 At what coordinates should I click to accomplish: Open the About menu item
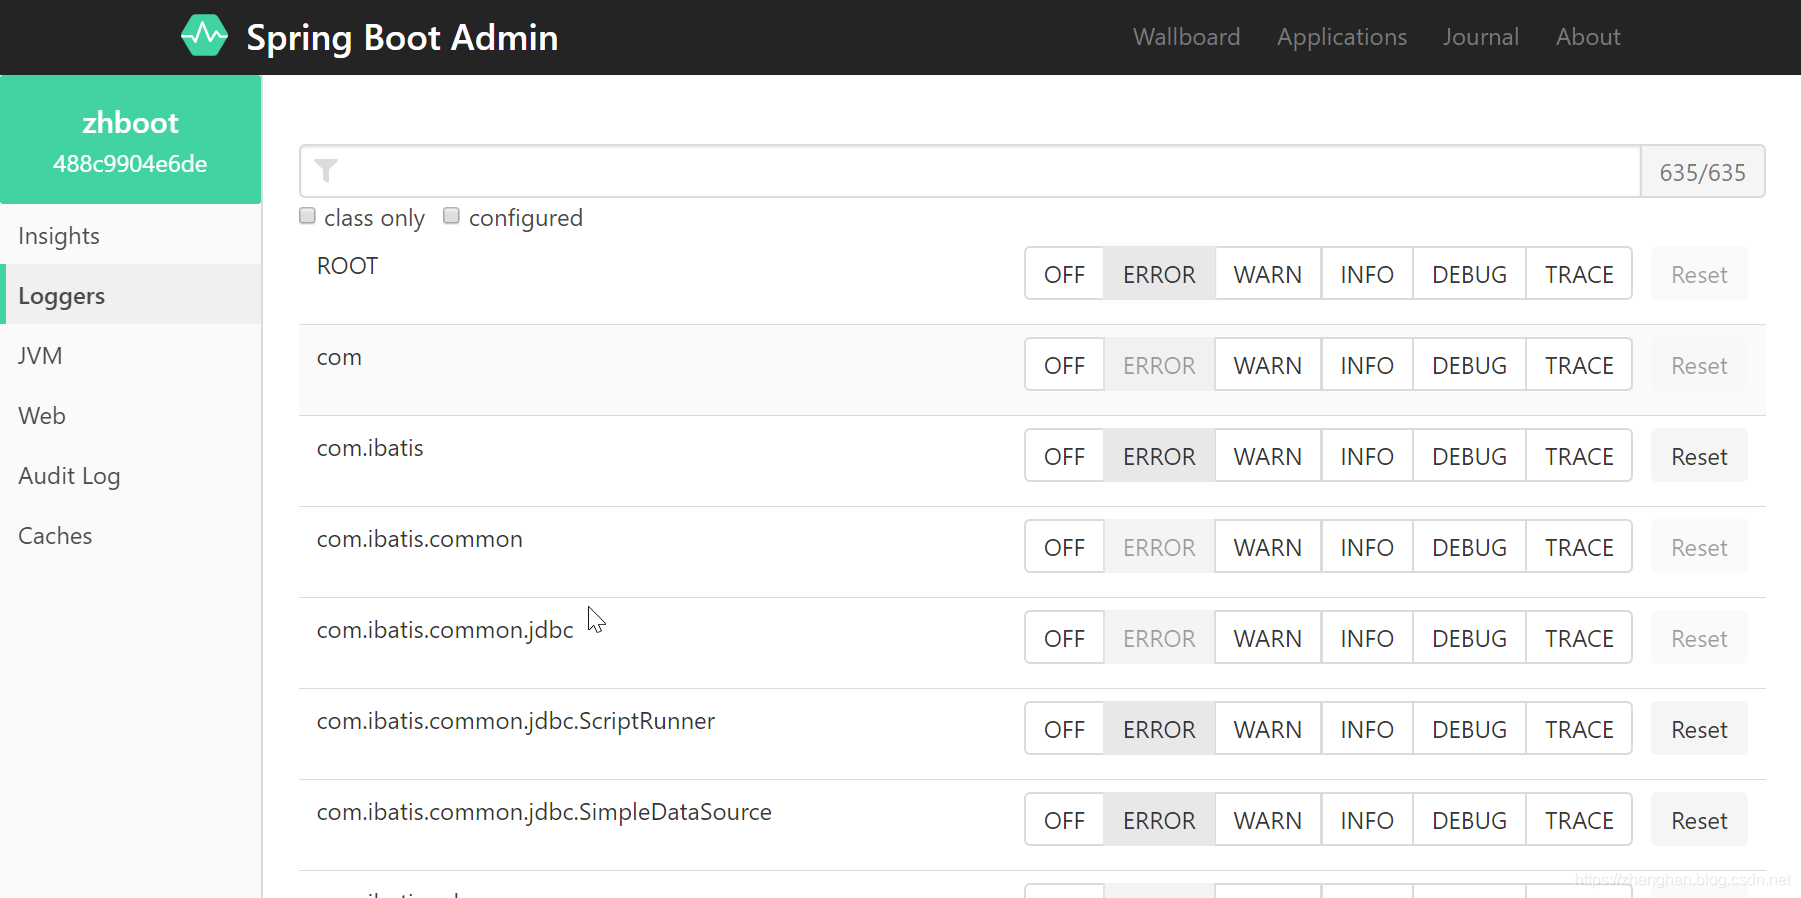click(1588, 37)
